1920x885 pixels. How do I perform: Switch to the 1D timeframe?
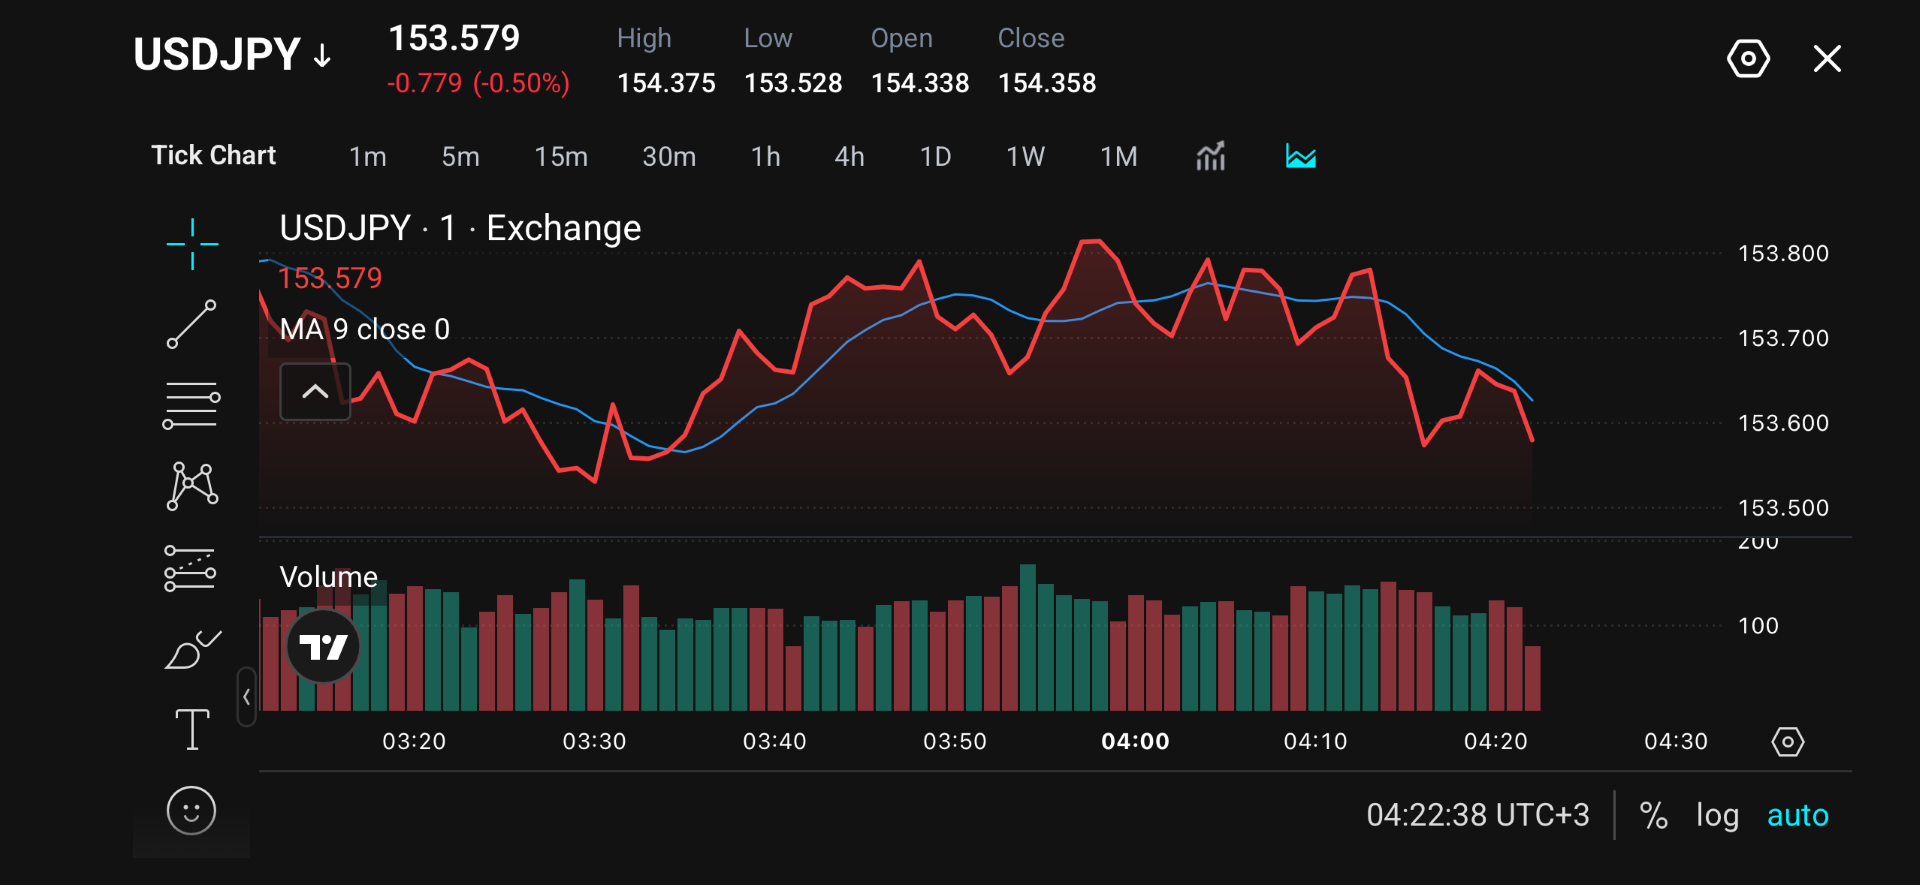pyautogui.click(x=935, y=157)
